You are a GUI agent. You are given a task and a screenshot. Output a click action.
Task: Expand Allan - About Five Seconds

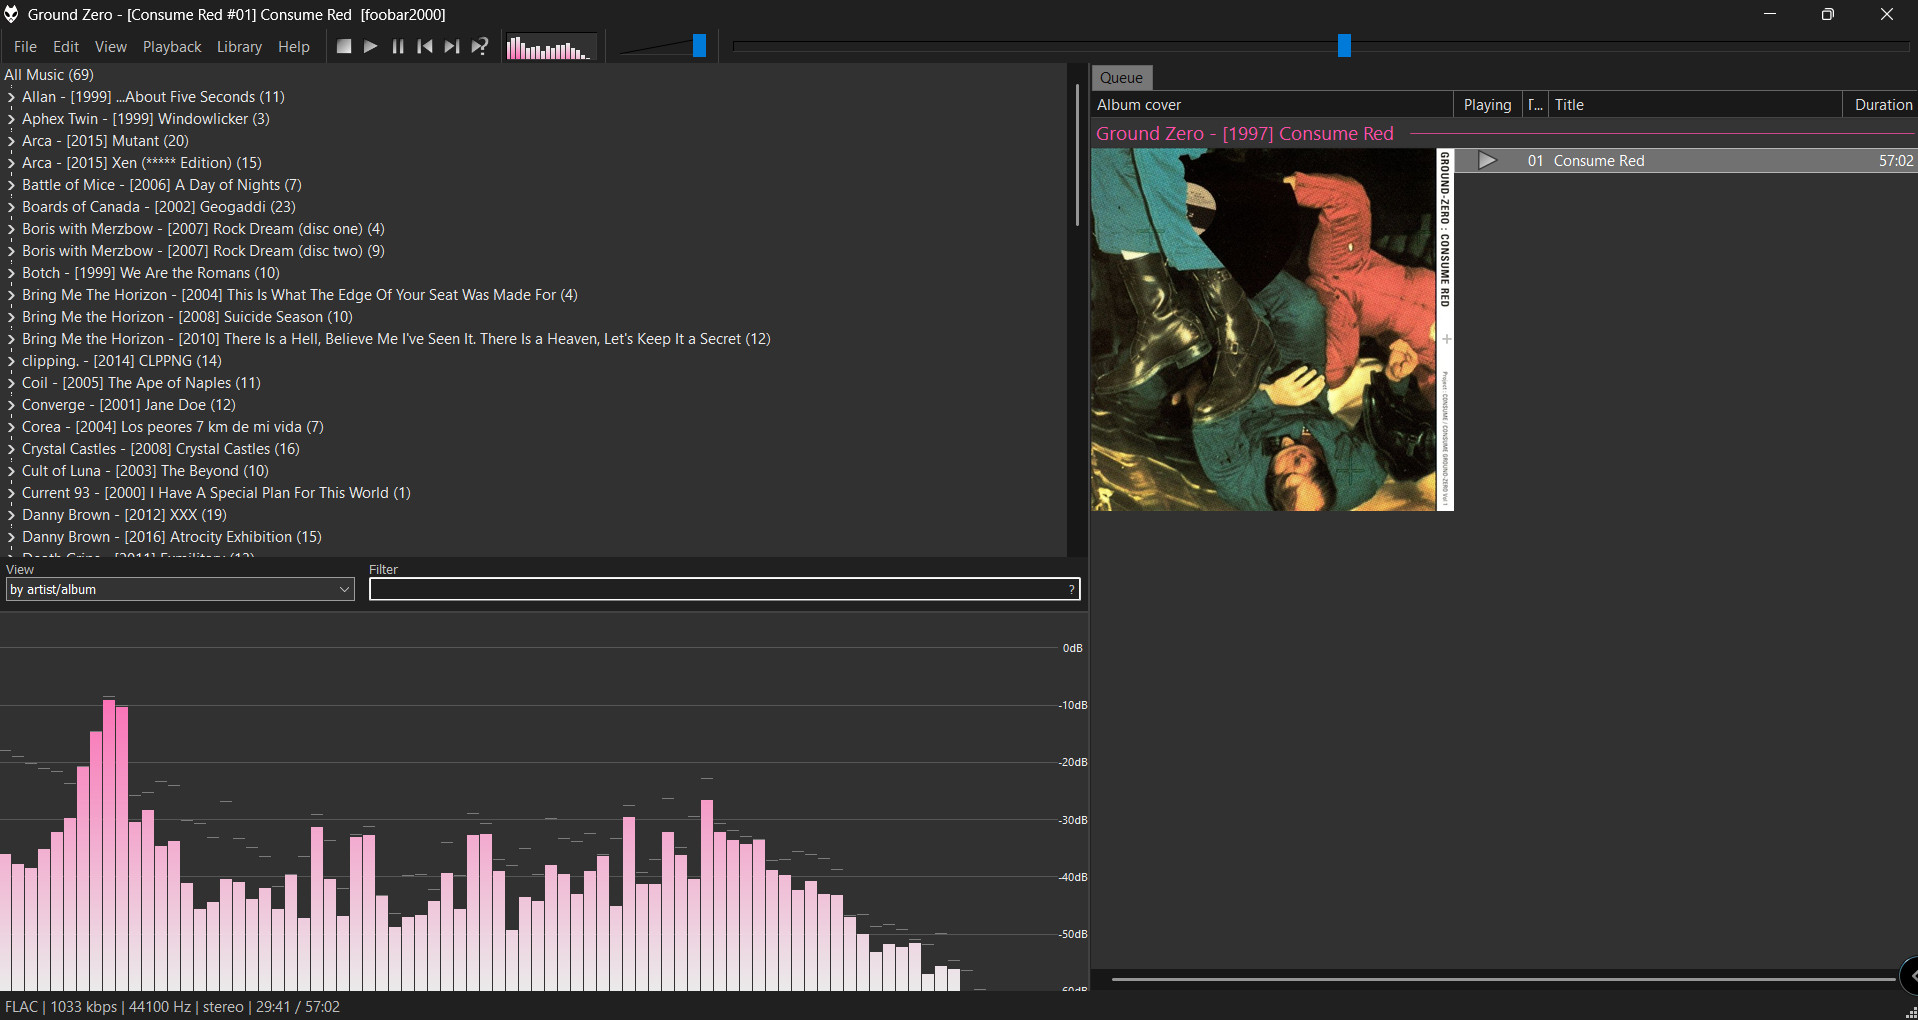point(11,97)
